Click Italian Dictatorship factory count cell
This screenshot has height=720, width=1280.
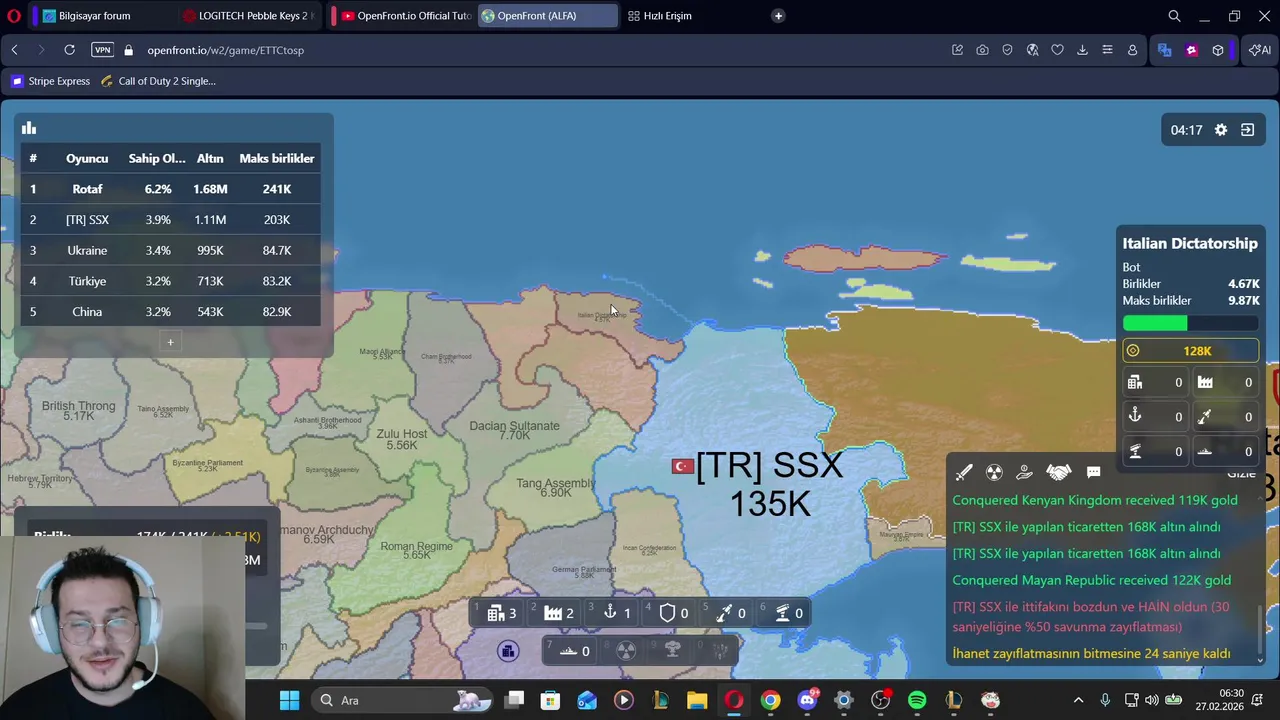(1225, 382)
